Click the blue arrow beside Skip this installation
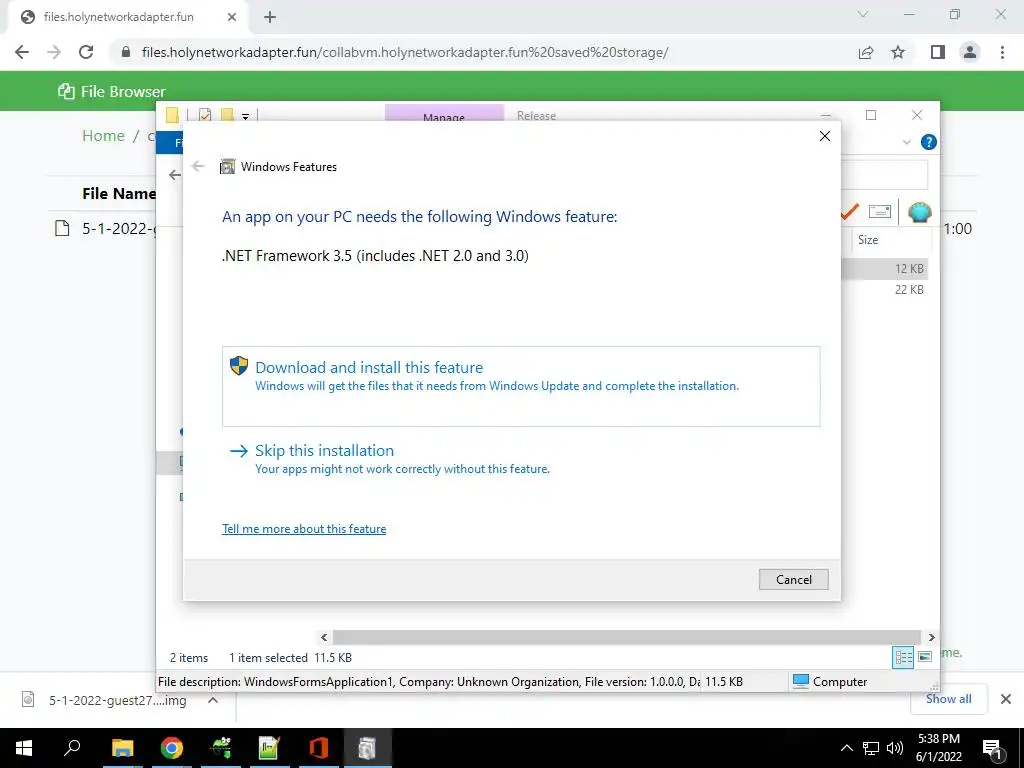This screenshot has width=1024, height=768. coord(239,451)
